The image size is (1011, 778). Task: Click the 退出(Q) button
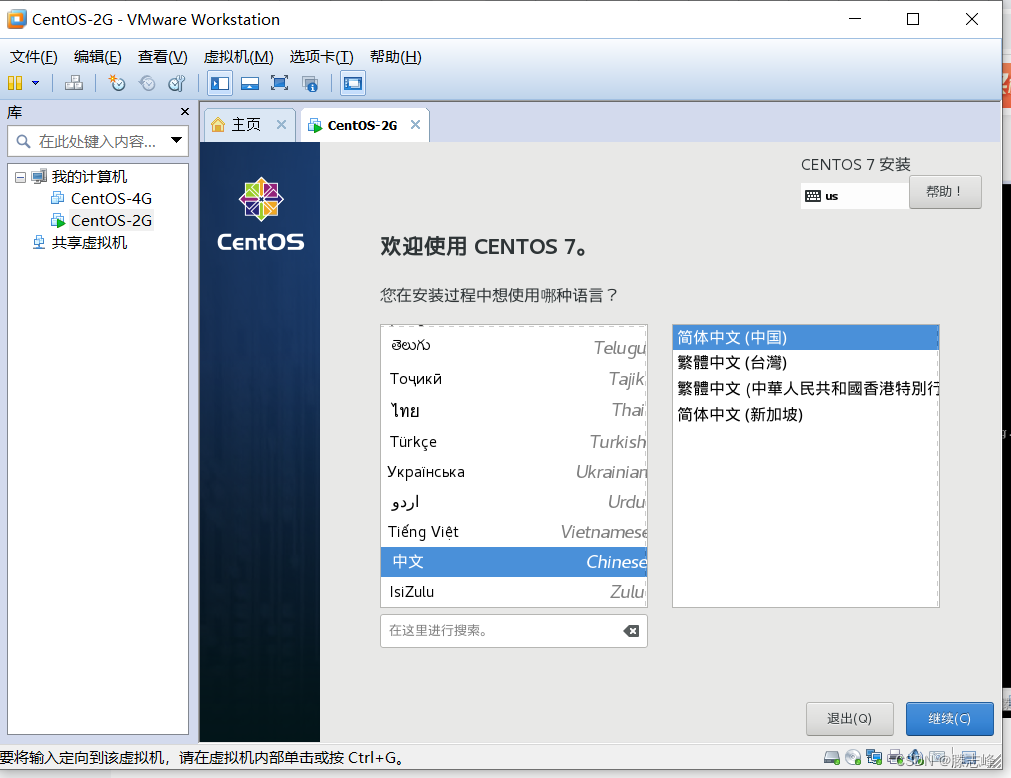[849, 719]
